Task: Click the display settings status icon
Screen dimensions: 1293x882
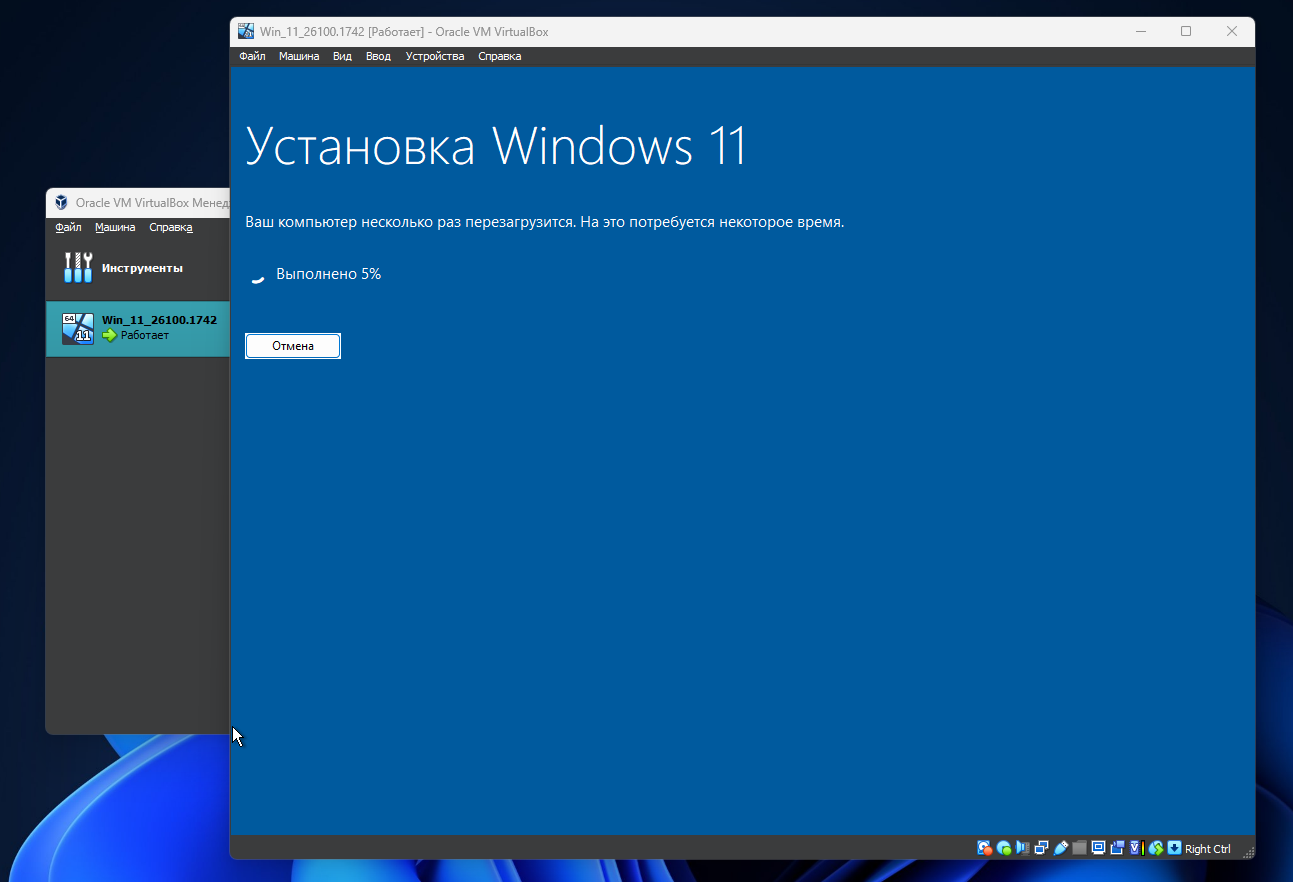Action: [x=1098, y=848]
